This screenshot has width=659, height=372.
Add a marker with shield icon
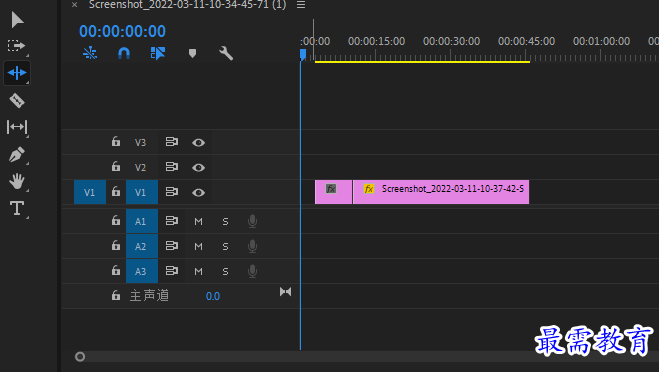point(192,53)
